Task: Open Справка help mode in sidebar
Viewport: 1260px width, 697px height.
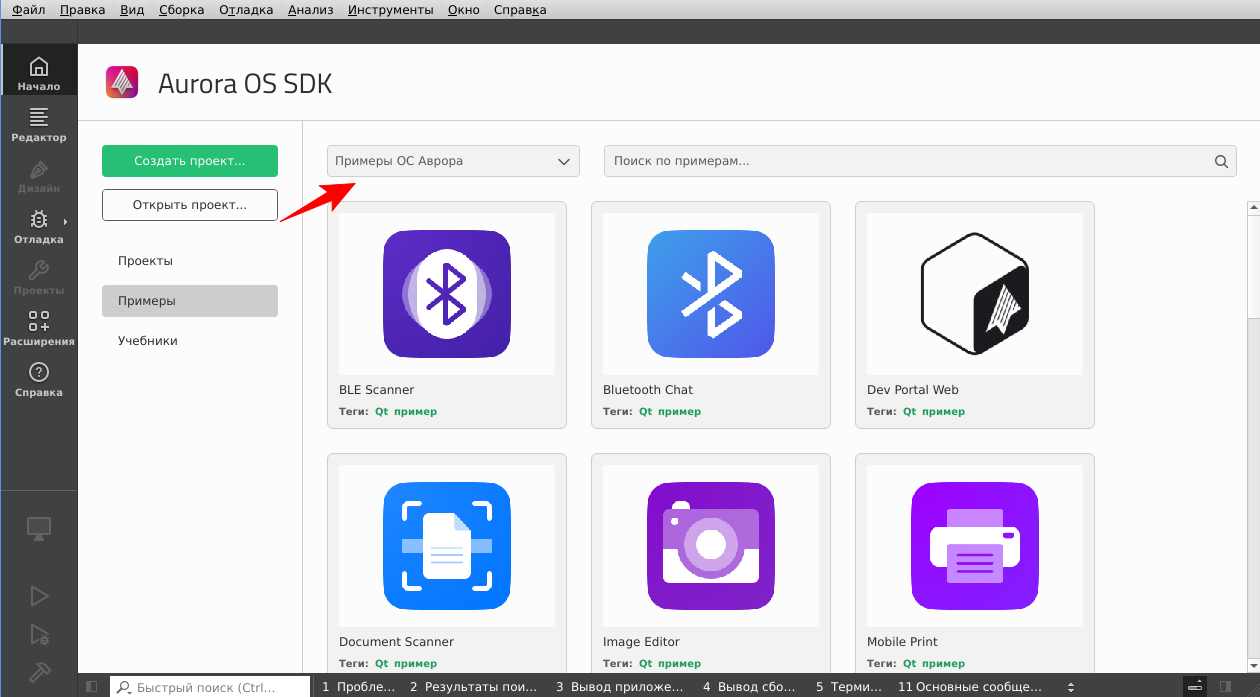Action: 38,379
